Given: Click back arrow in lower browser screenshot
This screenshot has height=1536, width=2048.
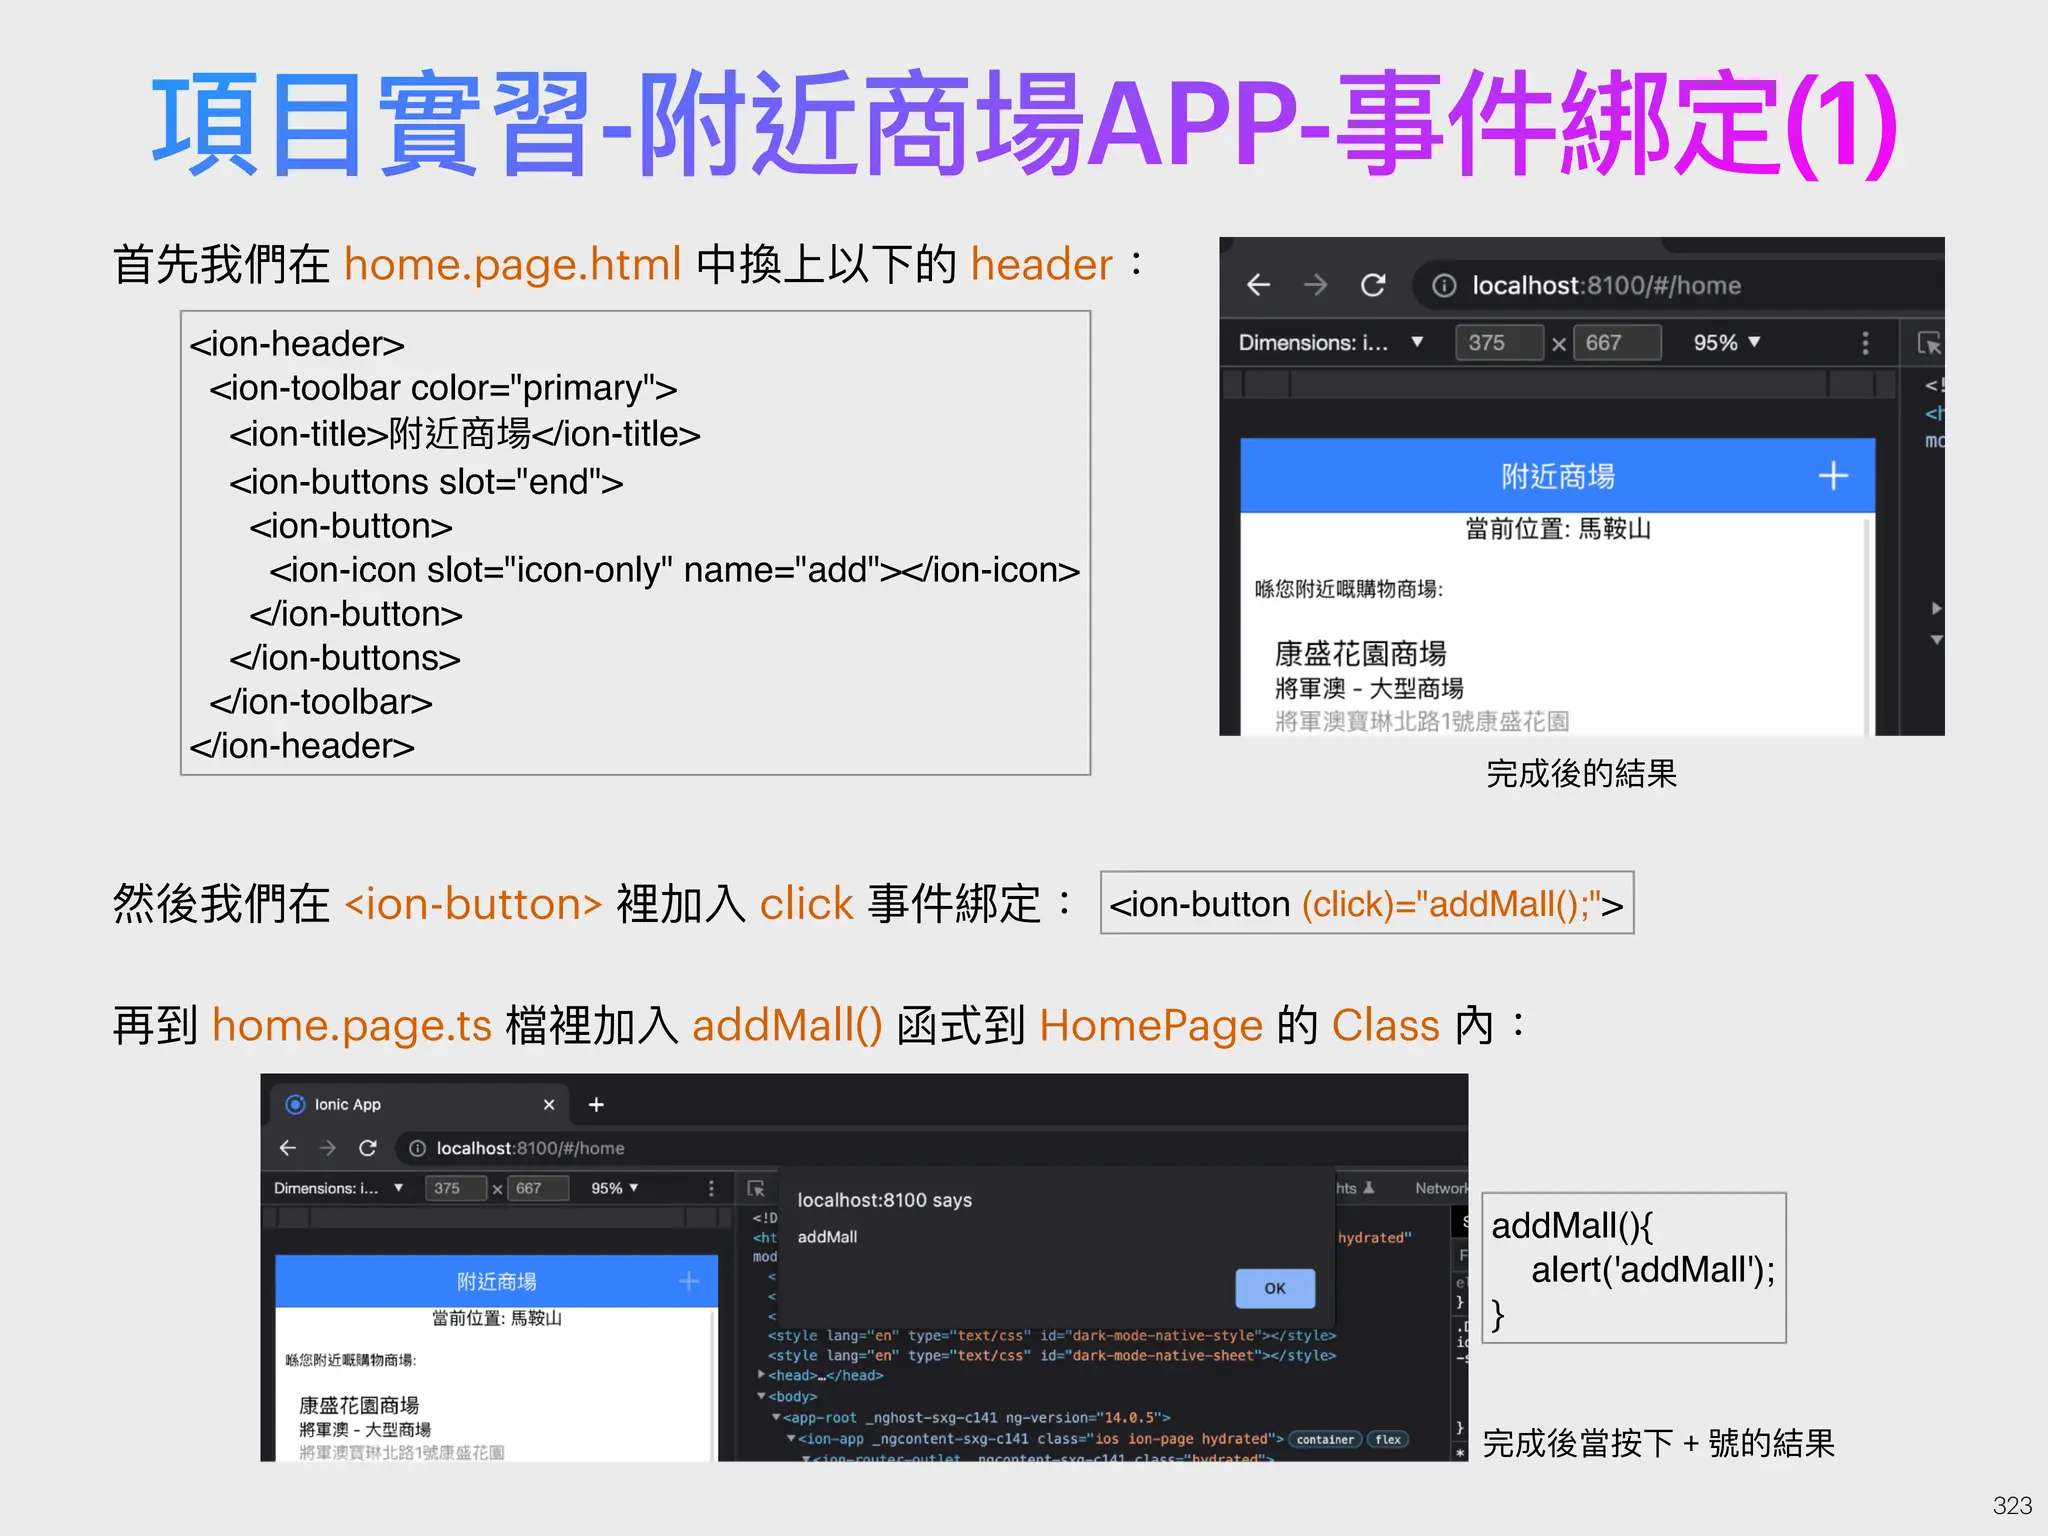Looking at the screenshot, I should tap(288, 1148).
